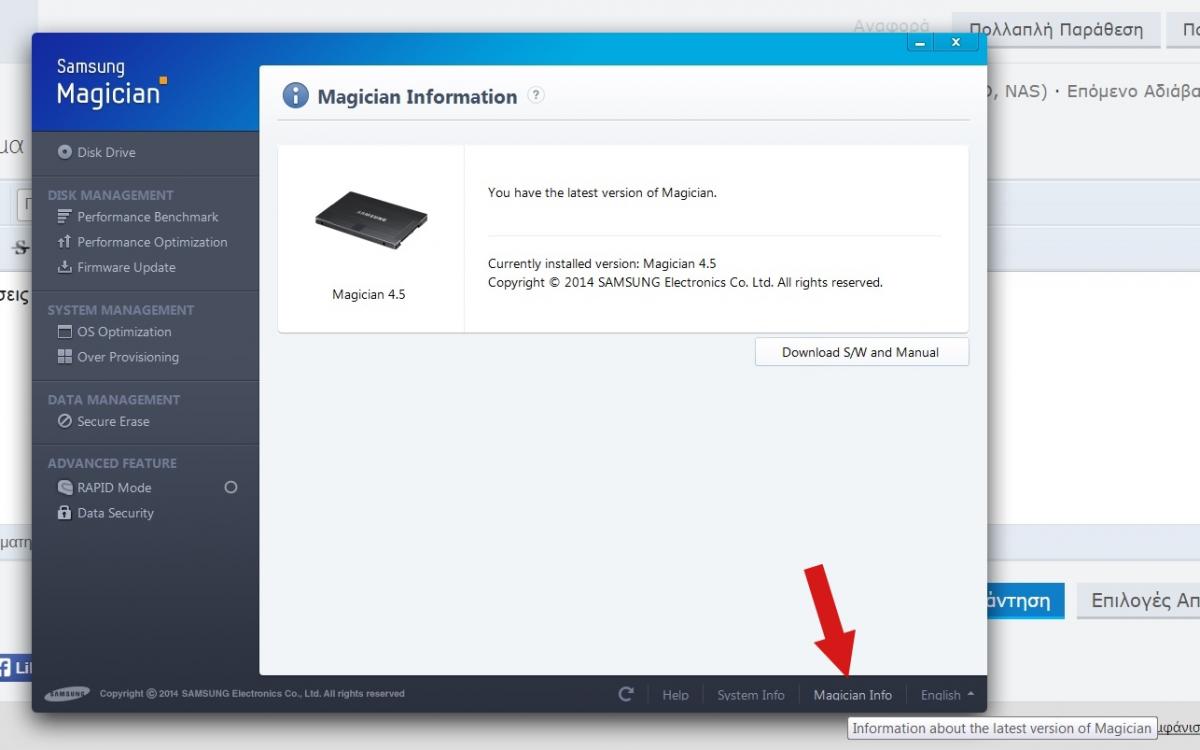1200x750 pixels.
Task: Open Help from the footer bar
Action: [675, 695]
